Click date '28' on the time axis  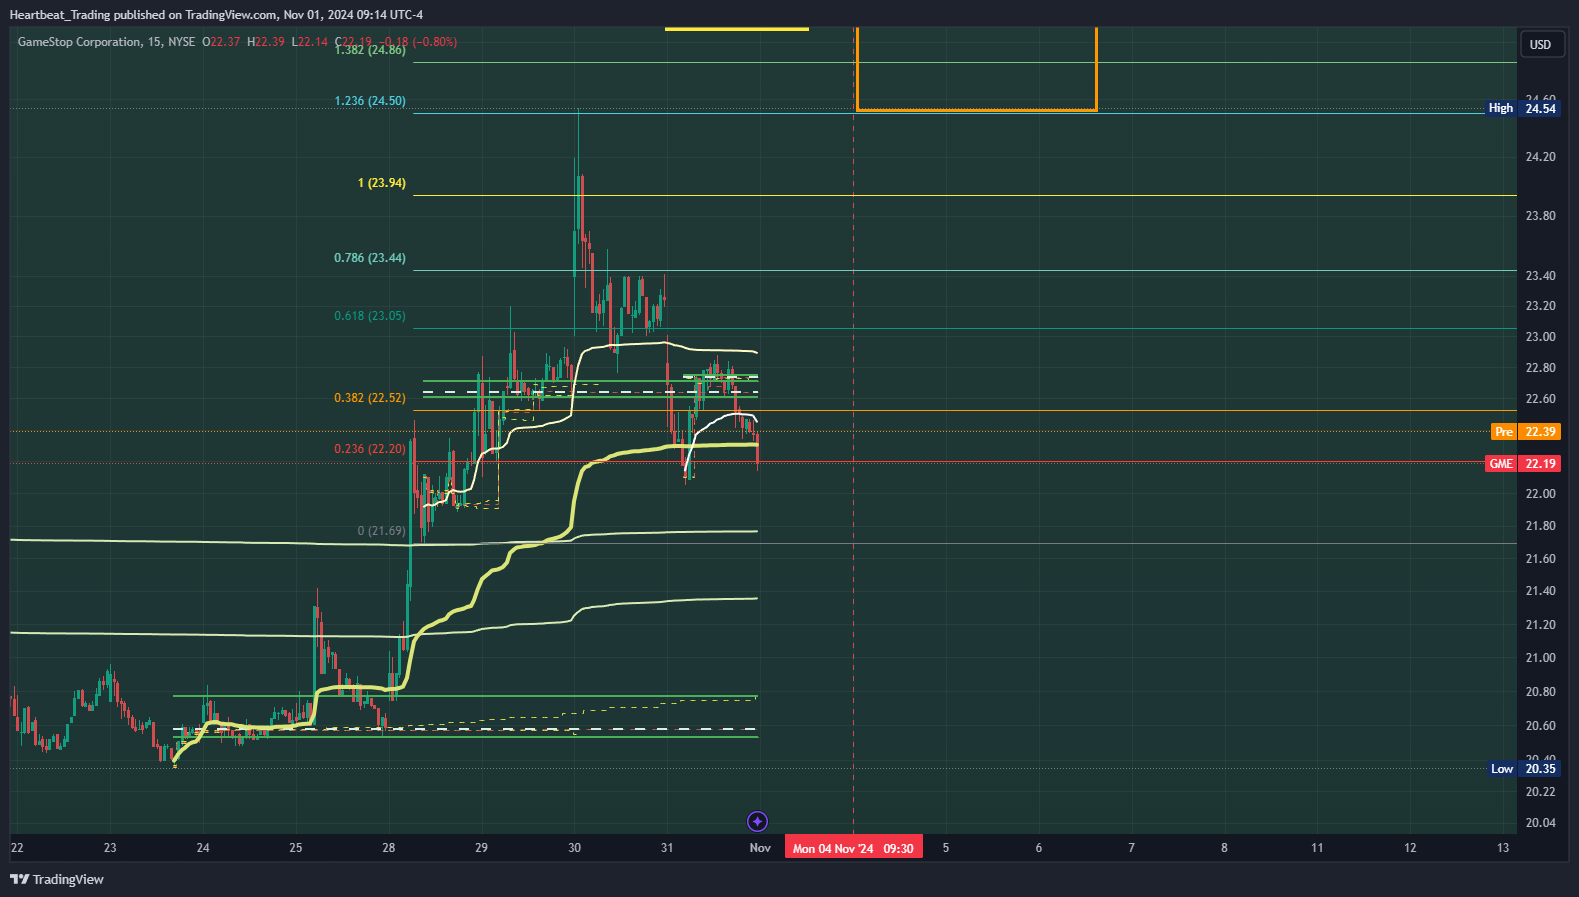point(388,848)
